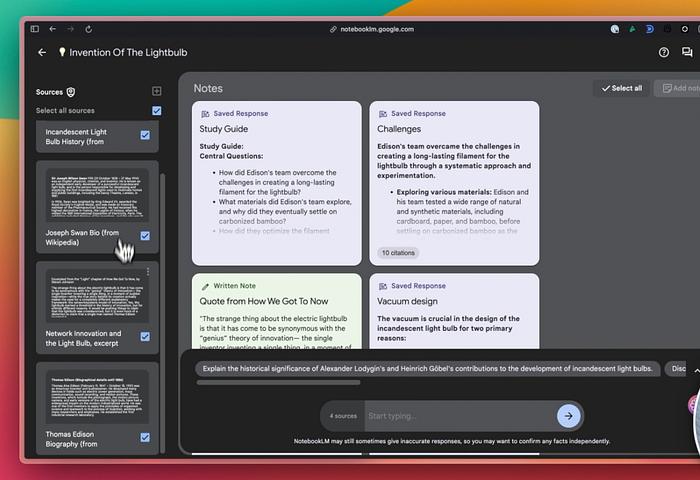
Task: Click the pencil icon on Written Note
Action: [205, 286]
